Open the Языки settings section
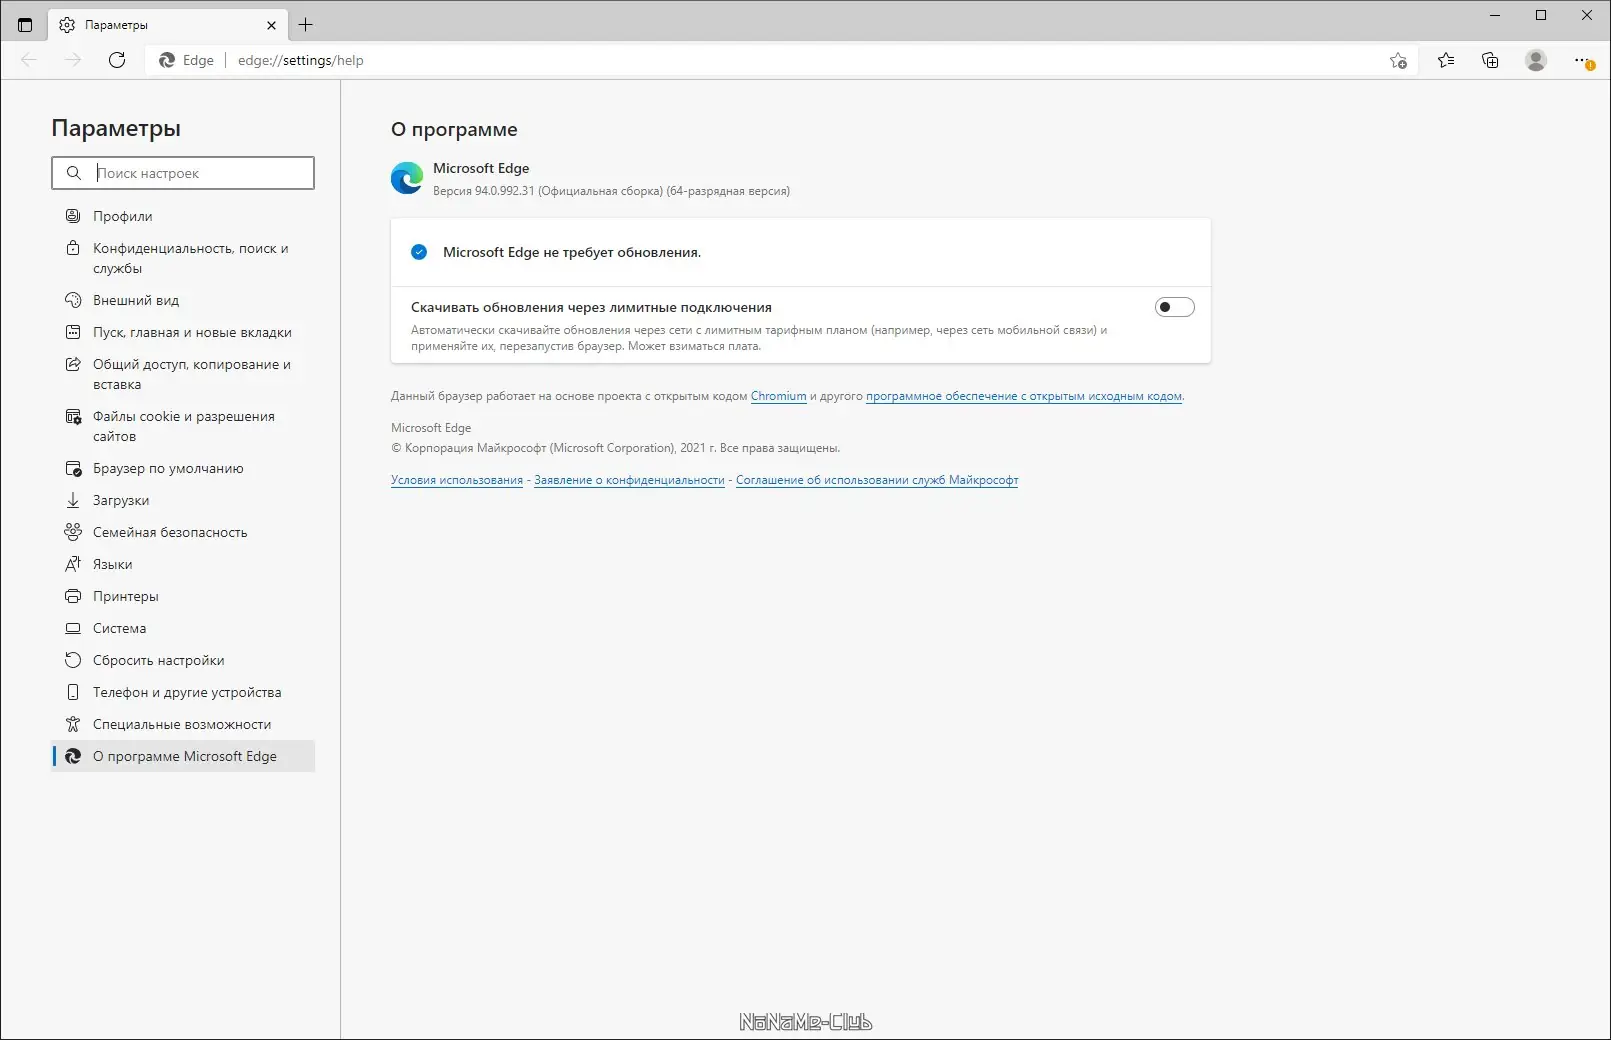The height and width of the screenshot is (1040, 1611). tap(183, 564)
